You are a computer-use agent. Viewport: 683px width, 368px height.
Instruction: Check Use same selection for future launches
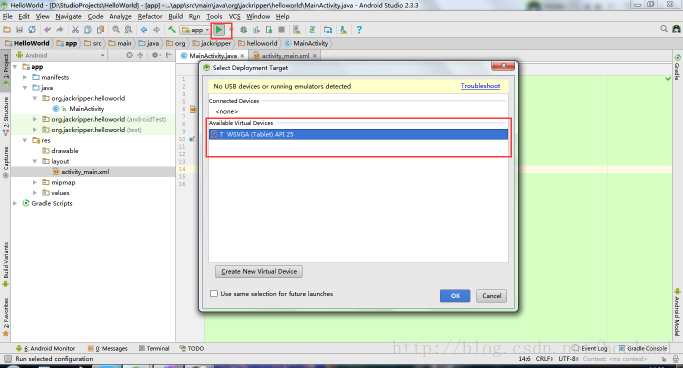click(x=214, y=294)
